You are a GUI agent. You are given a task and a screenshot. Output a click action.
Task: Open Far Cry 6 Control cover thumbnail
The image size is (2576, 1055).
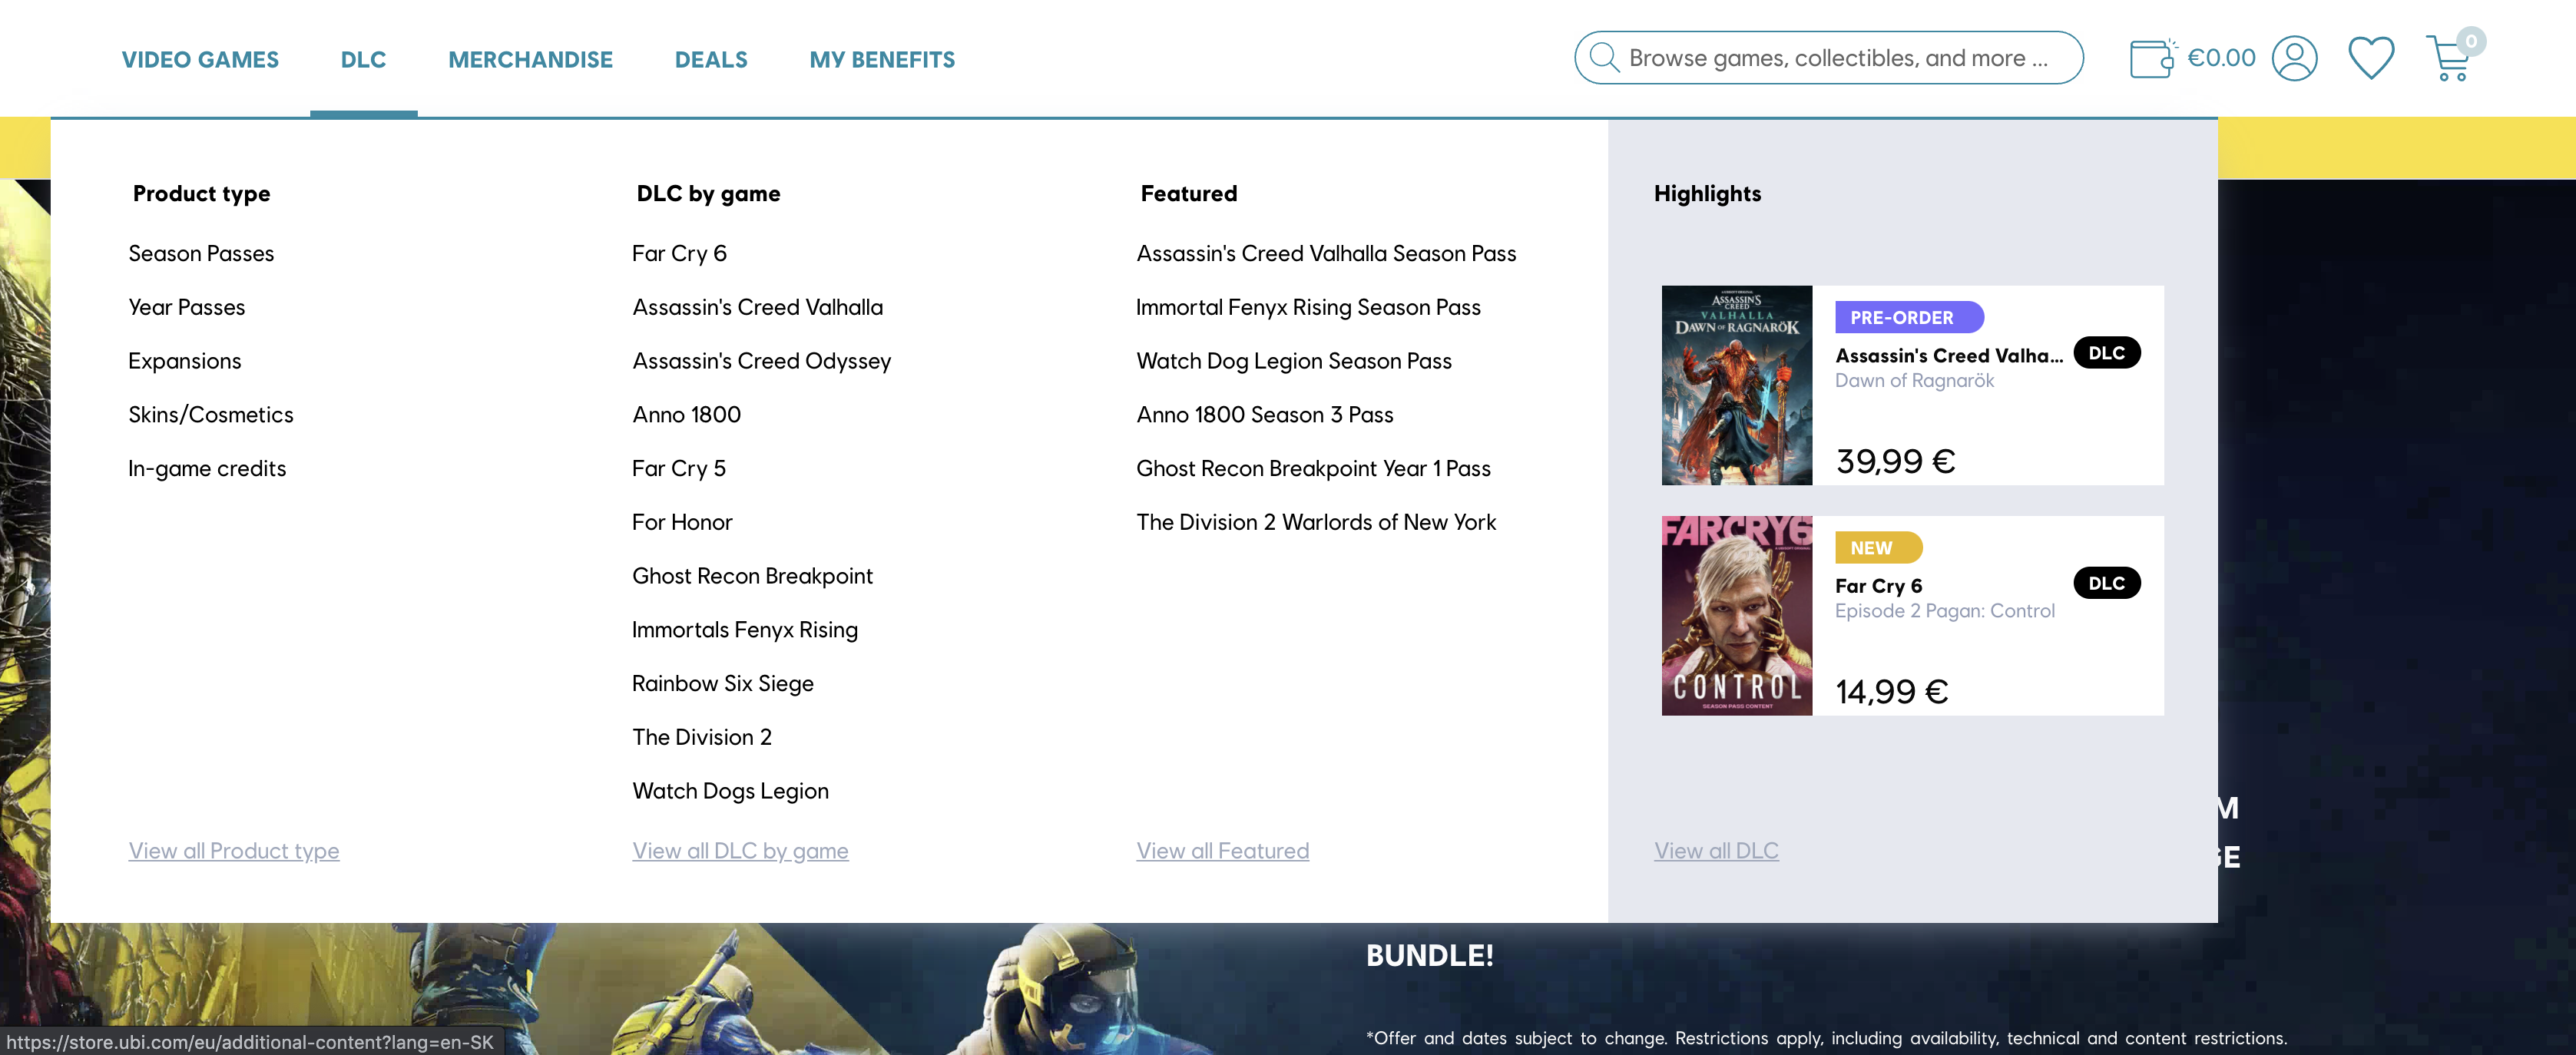click(x=1736, y=615)
